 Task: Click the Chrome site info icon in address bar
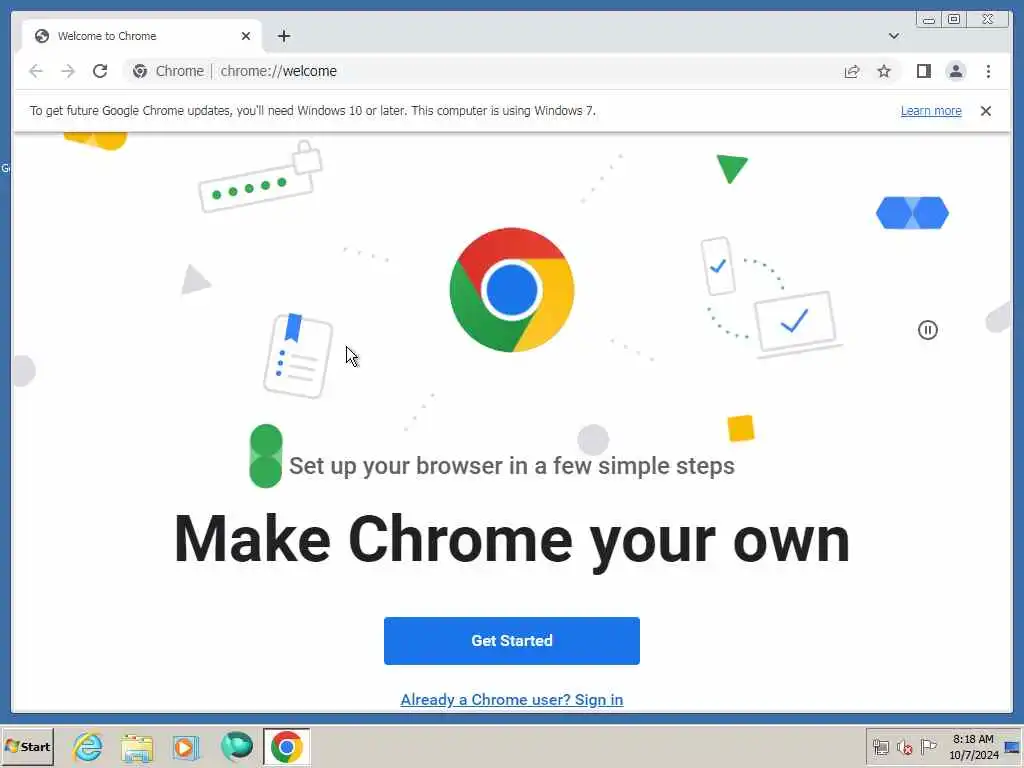140,71
